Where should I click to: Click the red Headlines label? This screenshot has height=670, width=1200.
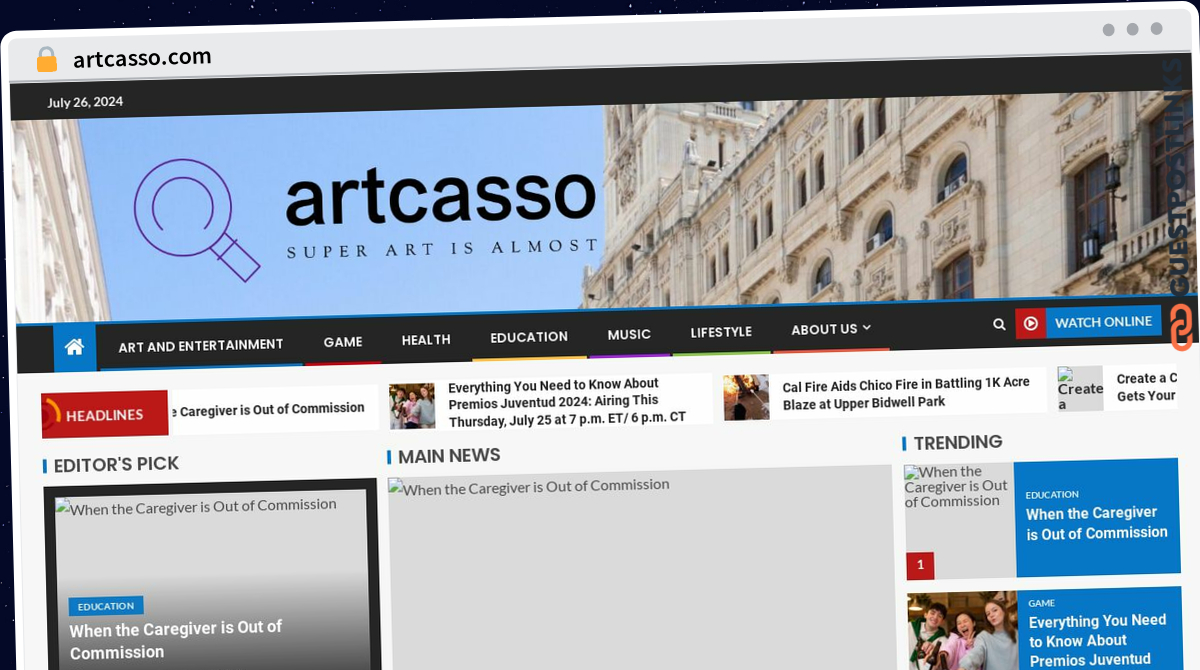click(105, 414)
